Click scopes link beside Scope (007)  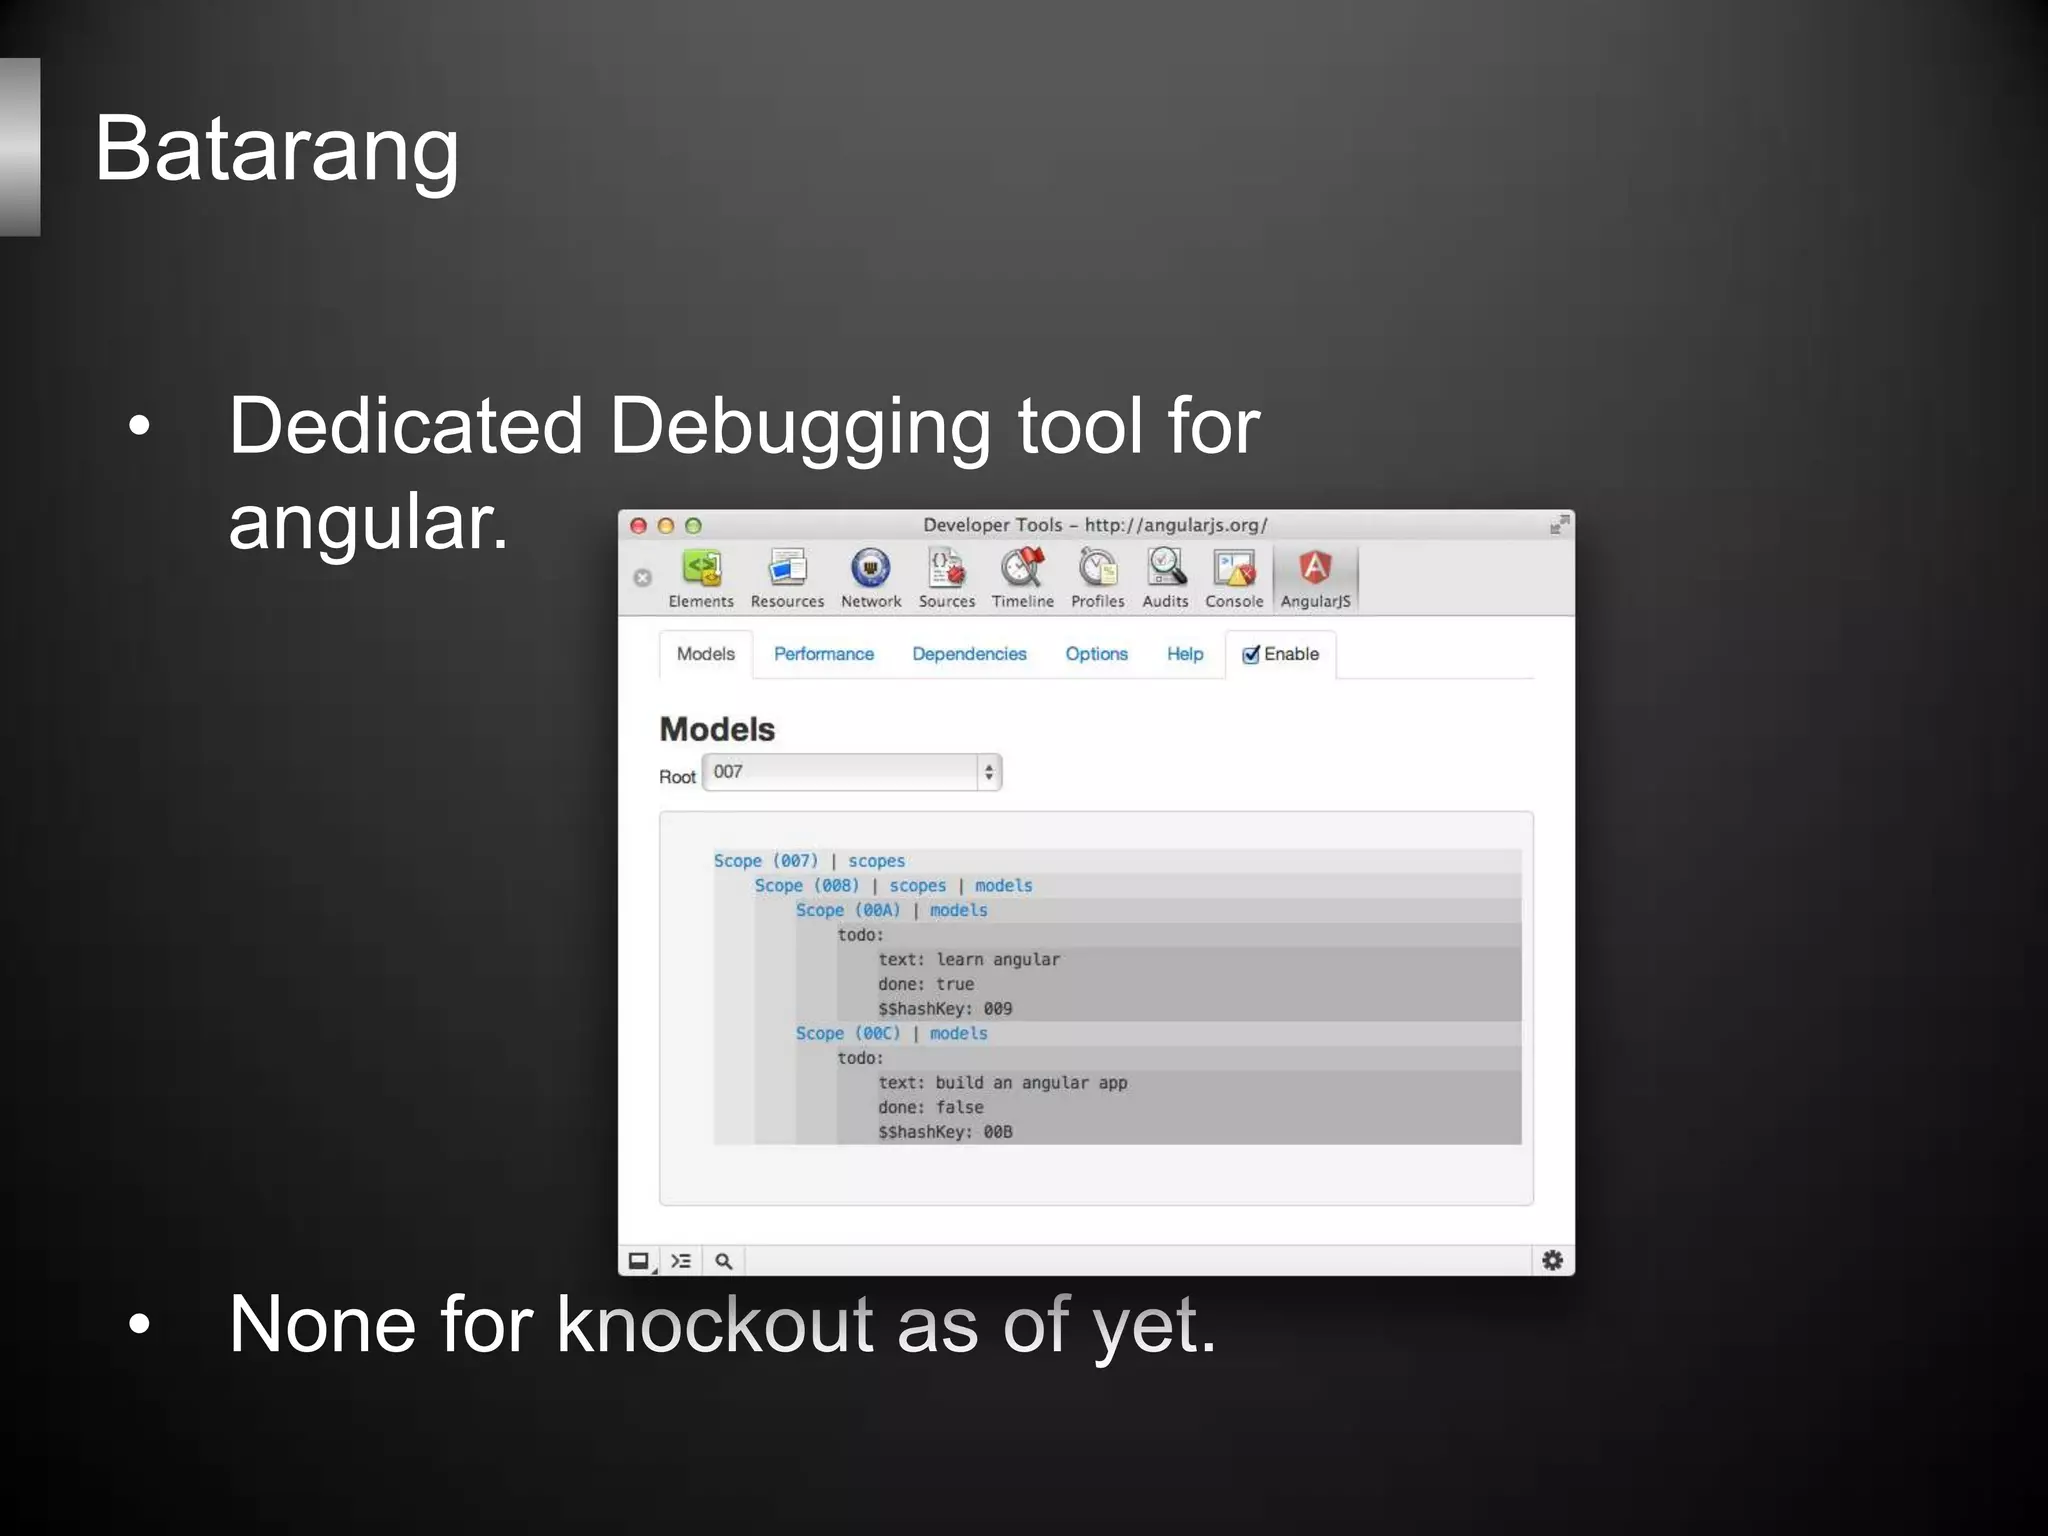click(x=877, y=861)
